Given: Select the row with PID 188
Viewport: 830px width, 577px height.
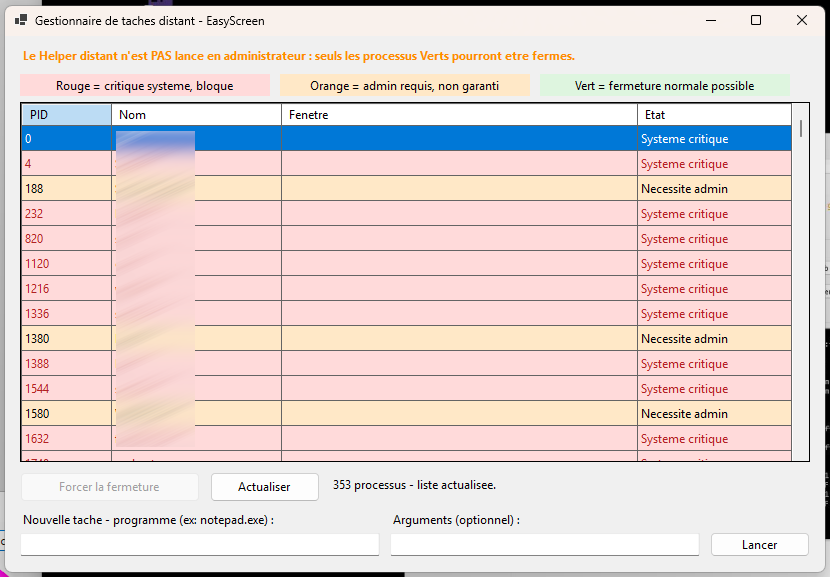Looking at the screenshot, I should point(407,188).
